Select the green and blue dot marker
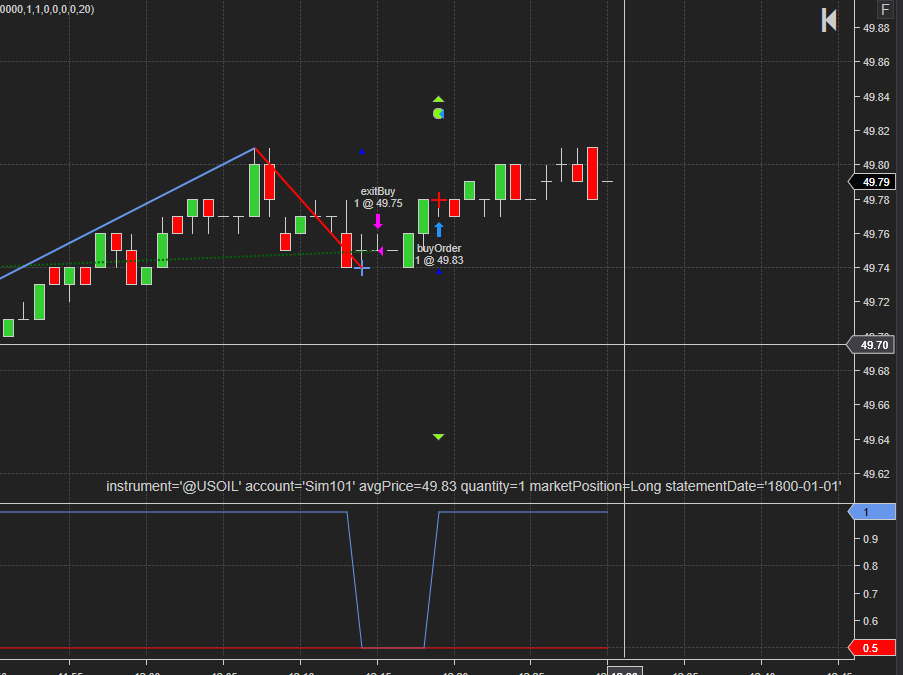The width and height of the screenshot is (903, 675). coord(438,113)
